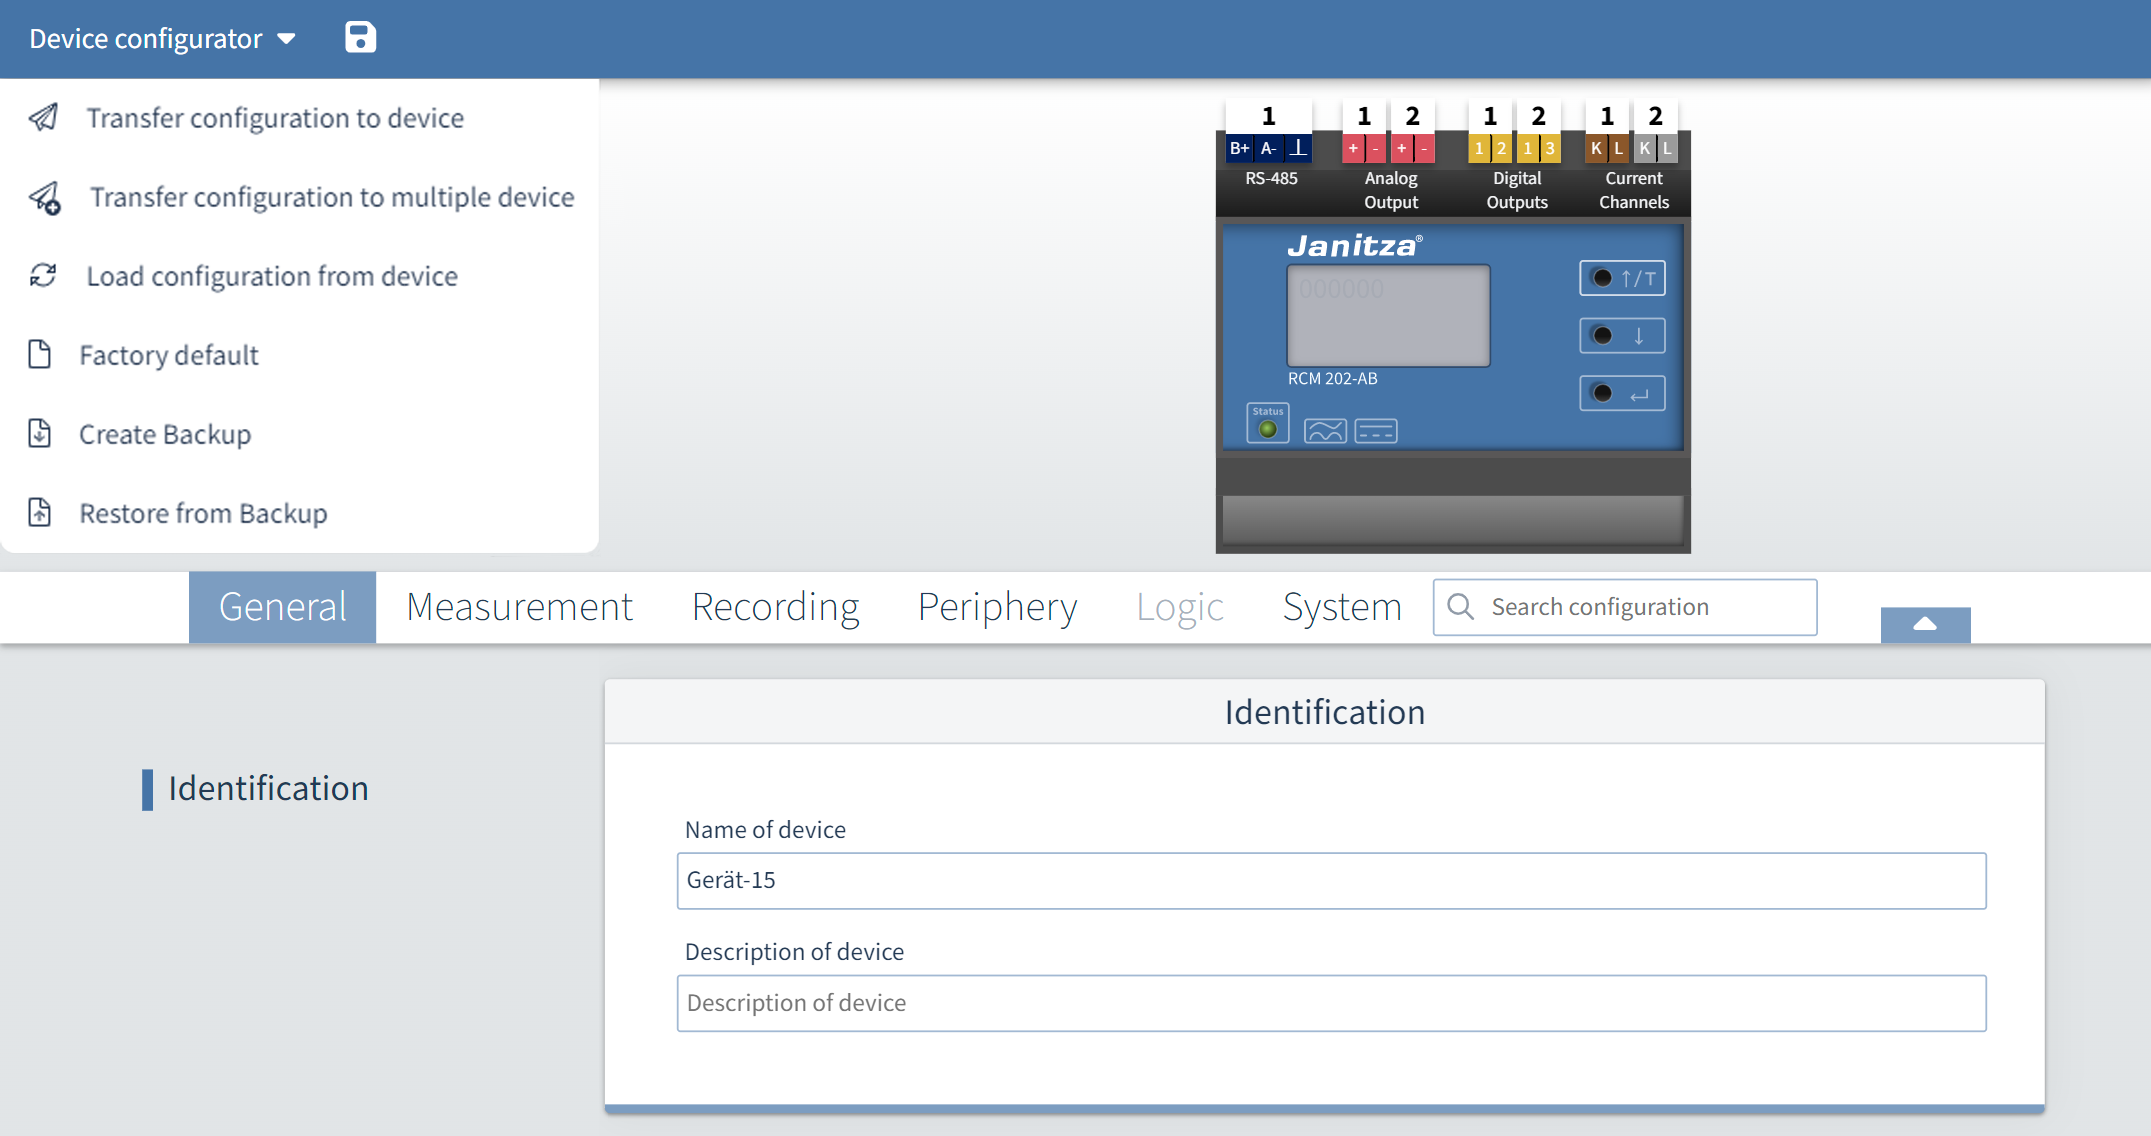Click the DC dashed-line icon on device
The image size is (2151, 1136).
click(x=1376, y=431)
